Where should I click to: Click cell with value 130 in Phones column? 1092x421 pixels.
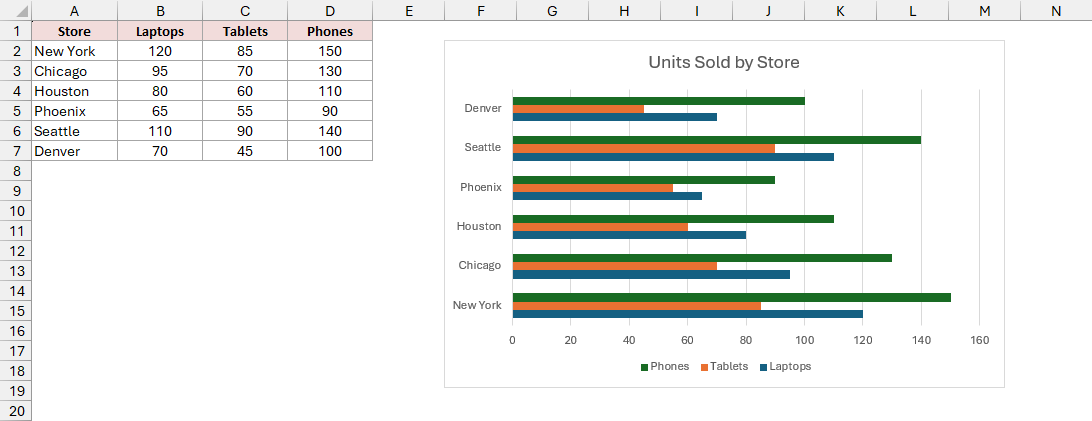point(330,72)
